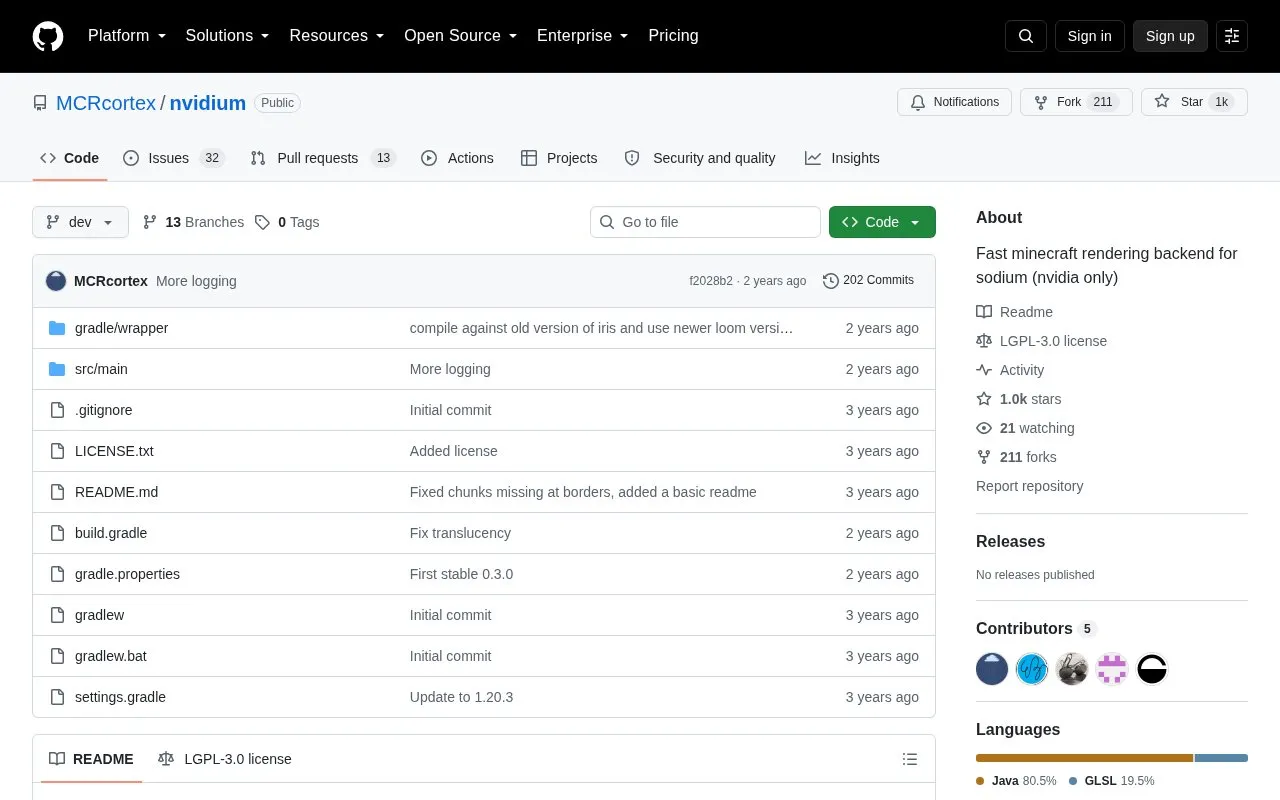View the 13 Branches list
The width and height of the screenshot is (1280, 800).
point(193,222)
